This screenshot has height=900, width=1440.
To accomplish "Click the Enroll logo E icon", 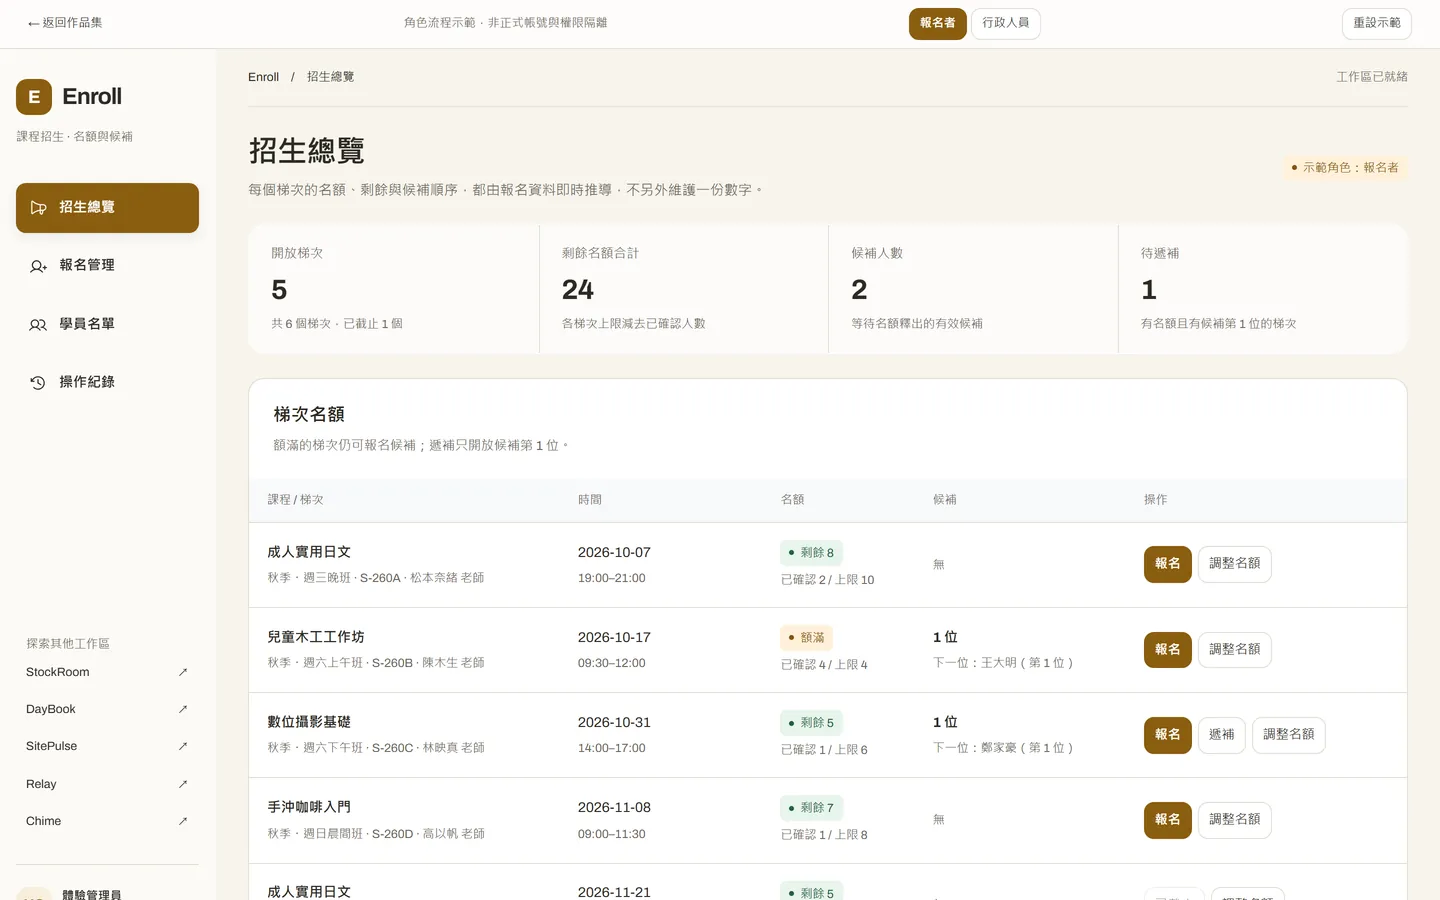I will coord(34,97).
